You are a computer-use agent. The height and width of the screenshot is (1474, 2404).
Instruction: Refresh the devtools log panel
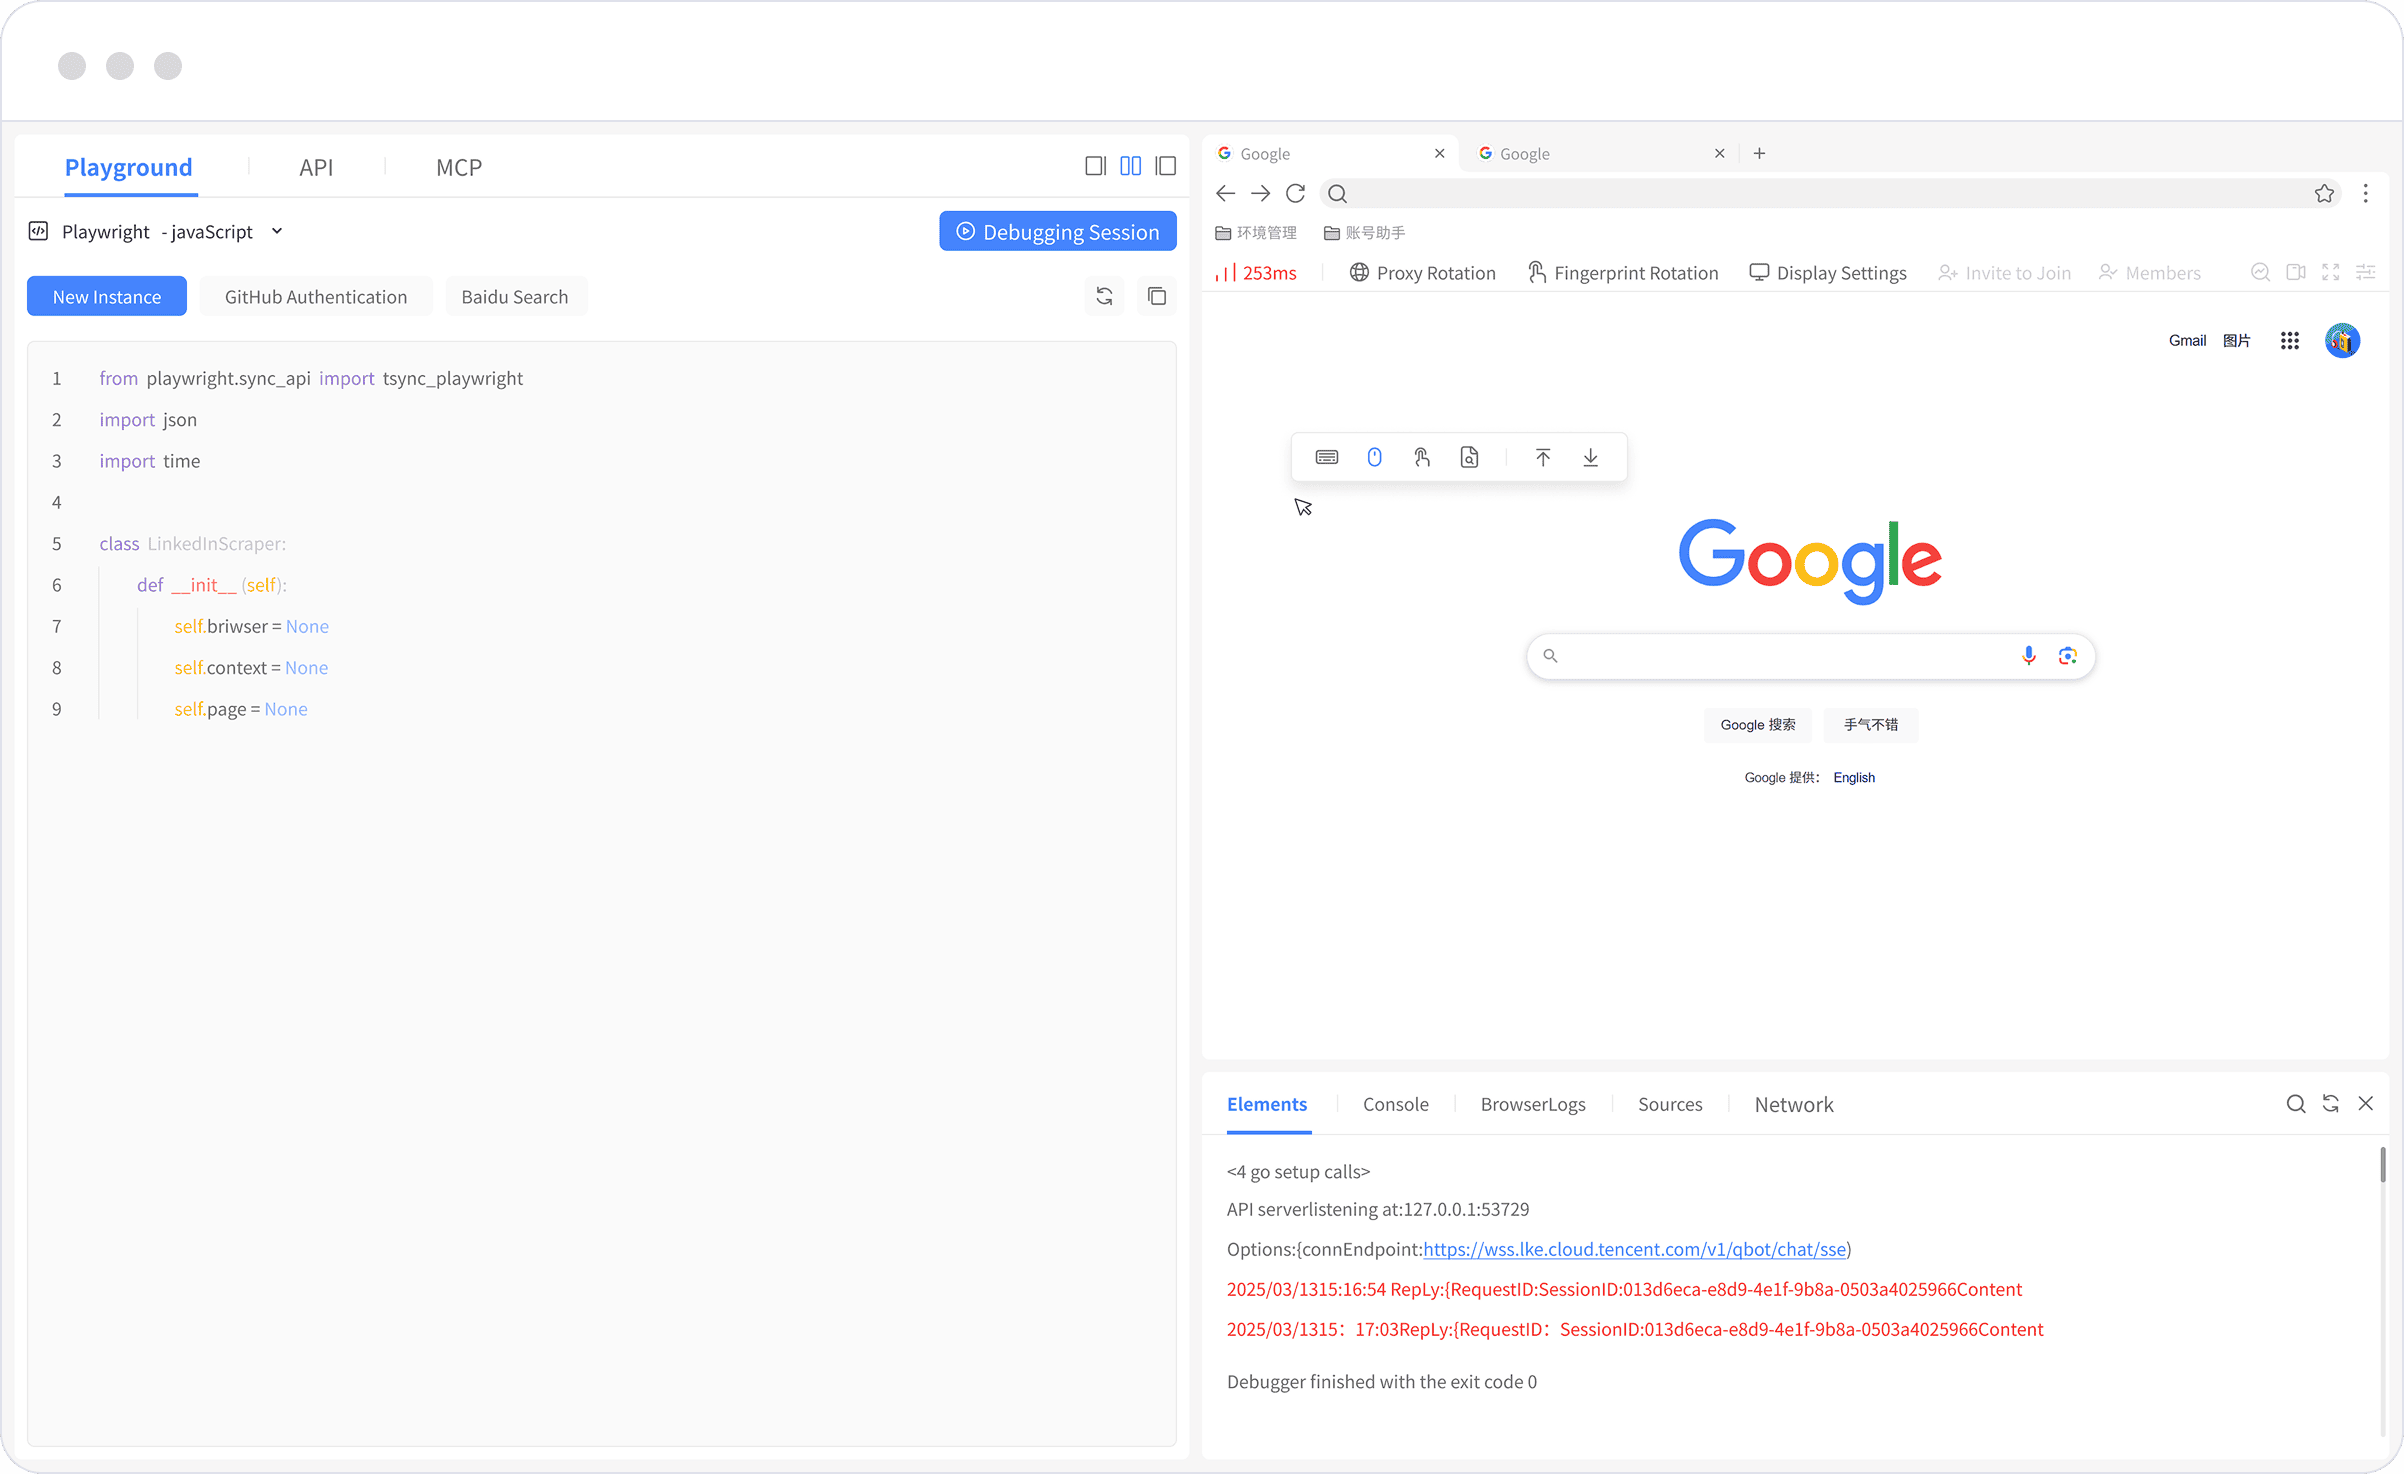point(2331,1103)
